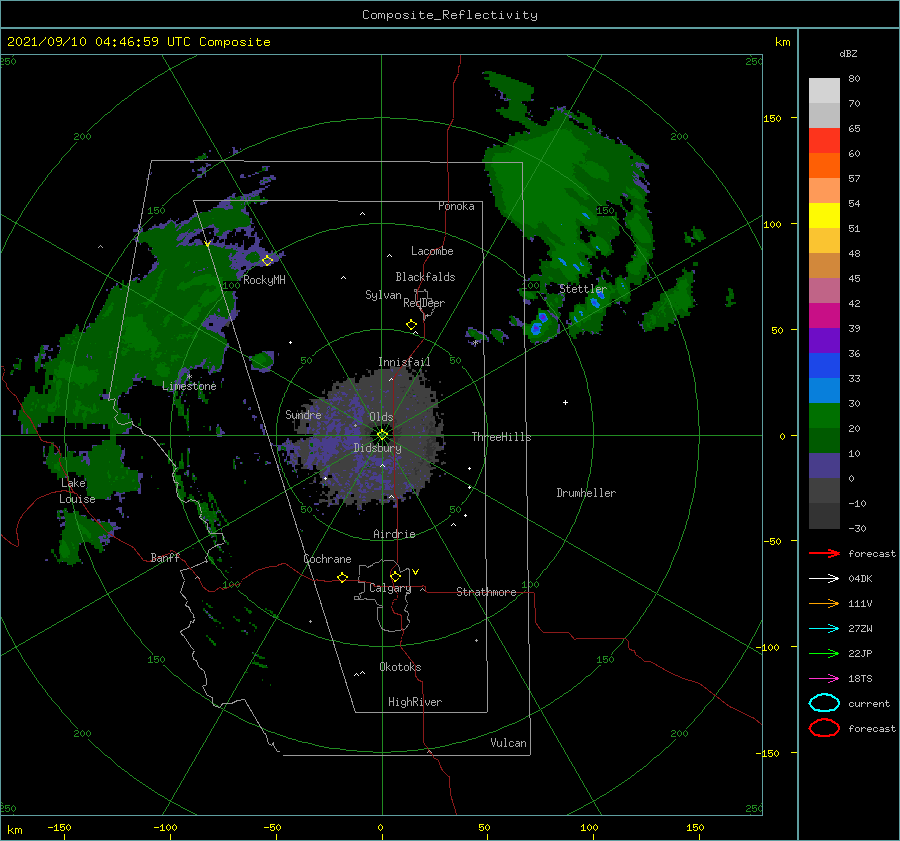Click the Sylvan map label
Screen dimensions: 900x841
click(x=383, y=295)
